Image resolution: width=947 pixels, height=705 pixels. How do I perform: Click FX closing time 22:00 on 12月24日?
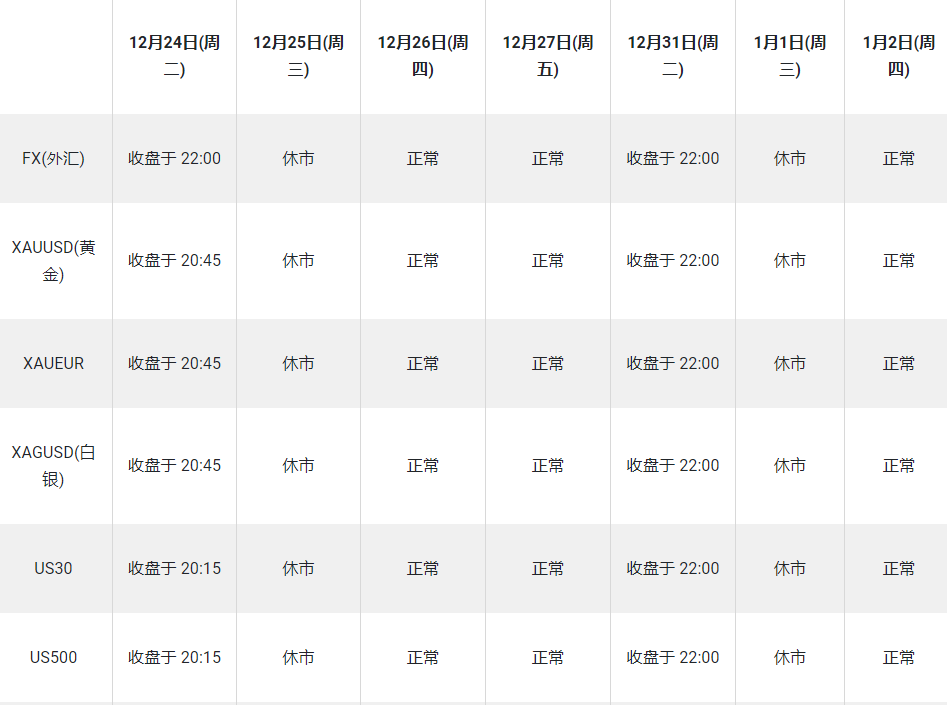click(175, 158)
